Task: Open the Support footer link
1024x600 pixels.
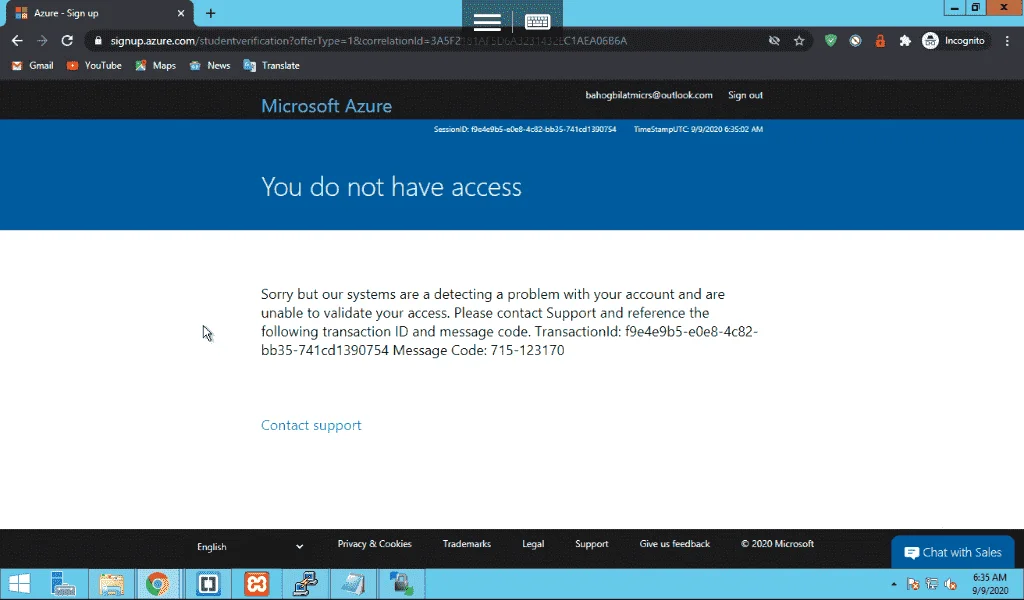Action: pos(591,544)
